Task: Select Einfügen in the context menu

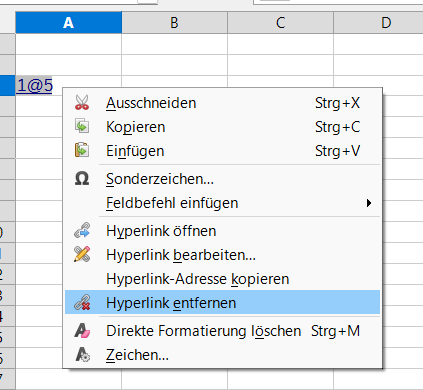Action: coord(222,151)
